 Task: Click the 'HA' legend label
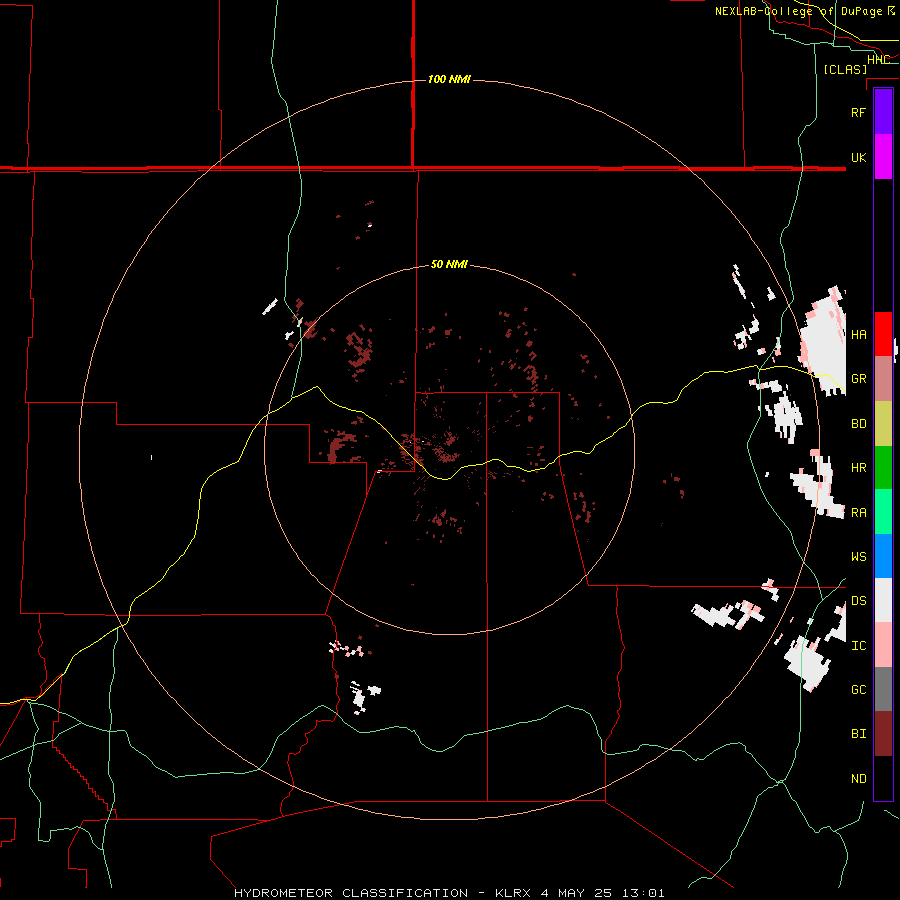tap(858, 335)
